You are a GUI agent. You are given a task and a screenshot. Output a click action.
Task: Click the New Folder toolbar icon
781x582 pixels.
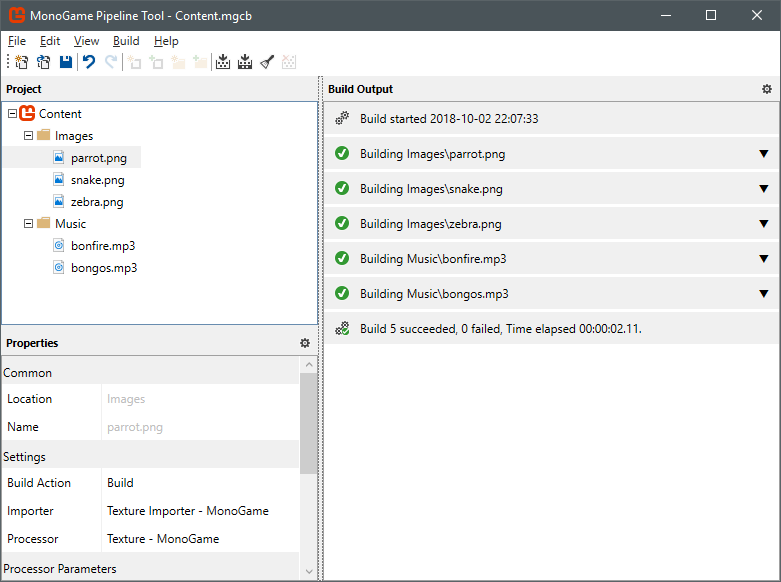[178, 62]
